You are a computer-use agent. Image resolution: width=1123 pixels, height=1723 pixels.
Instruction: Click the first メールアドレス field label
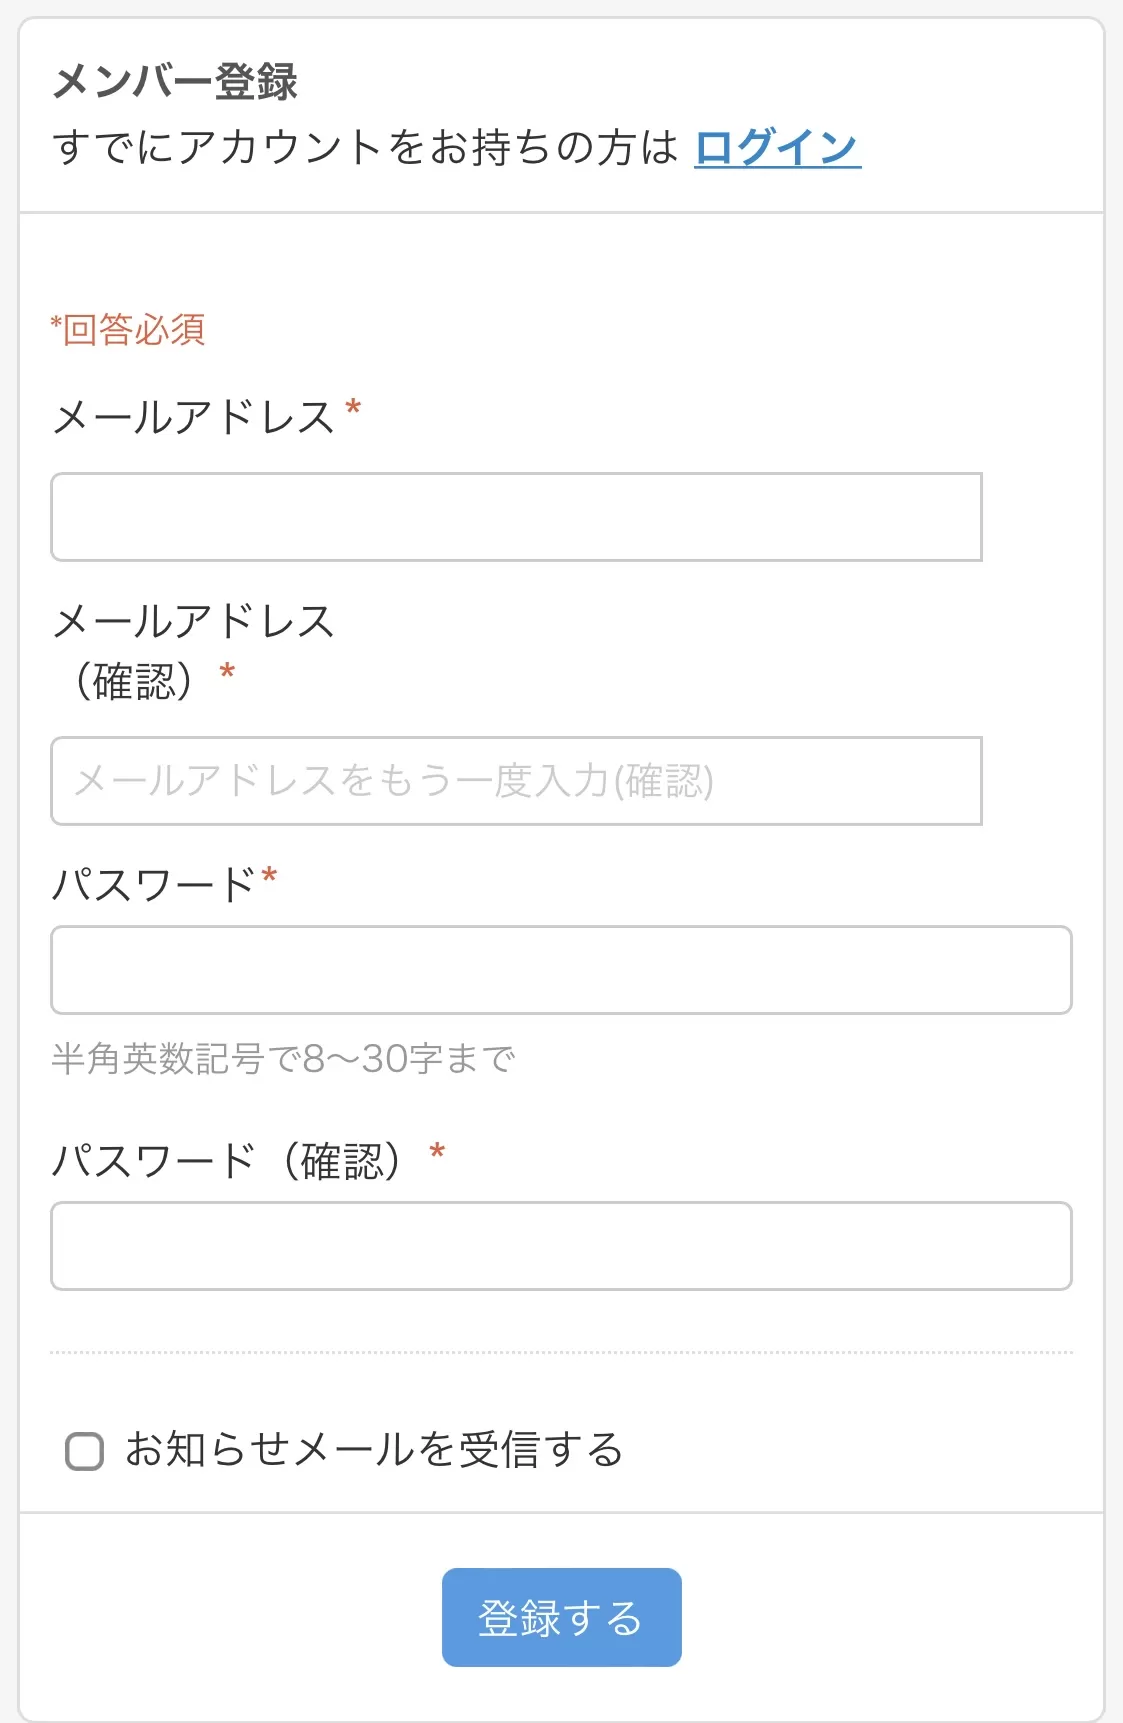[x=193, y=417]
